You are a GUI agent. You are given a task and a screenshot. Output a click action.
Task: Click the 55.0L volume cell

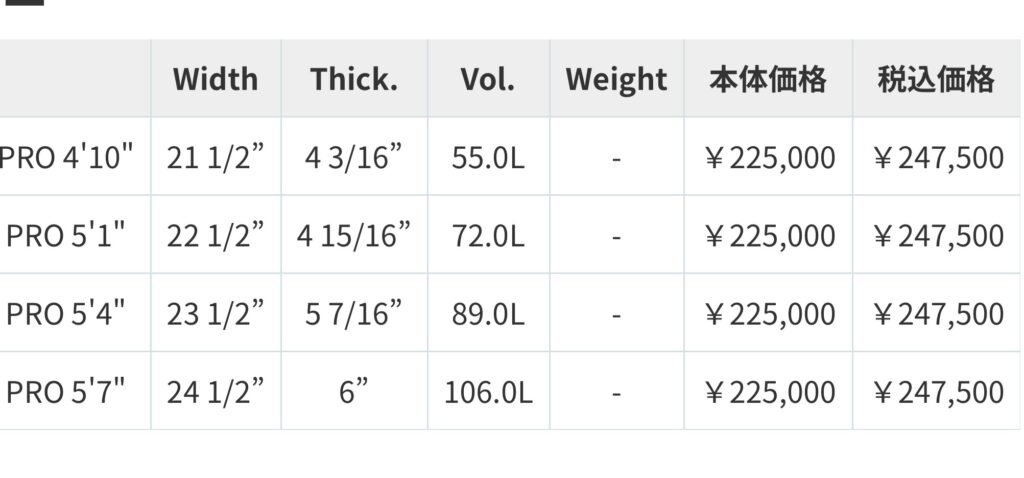point(488,157)
